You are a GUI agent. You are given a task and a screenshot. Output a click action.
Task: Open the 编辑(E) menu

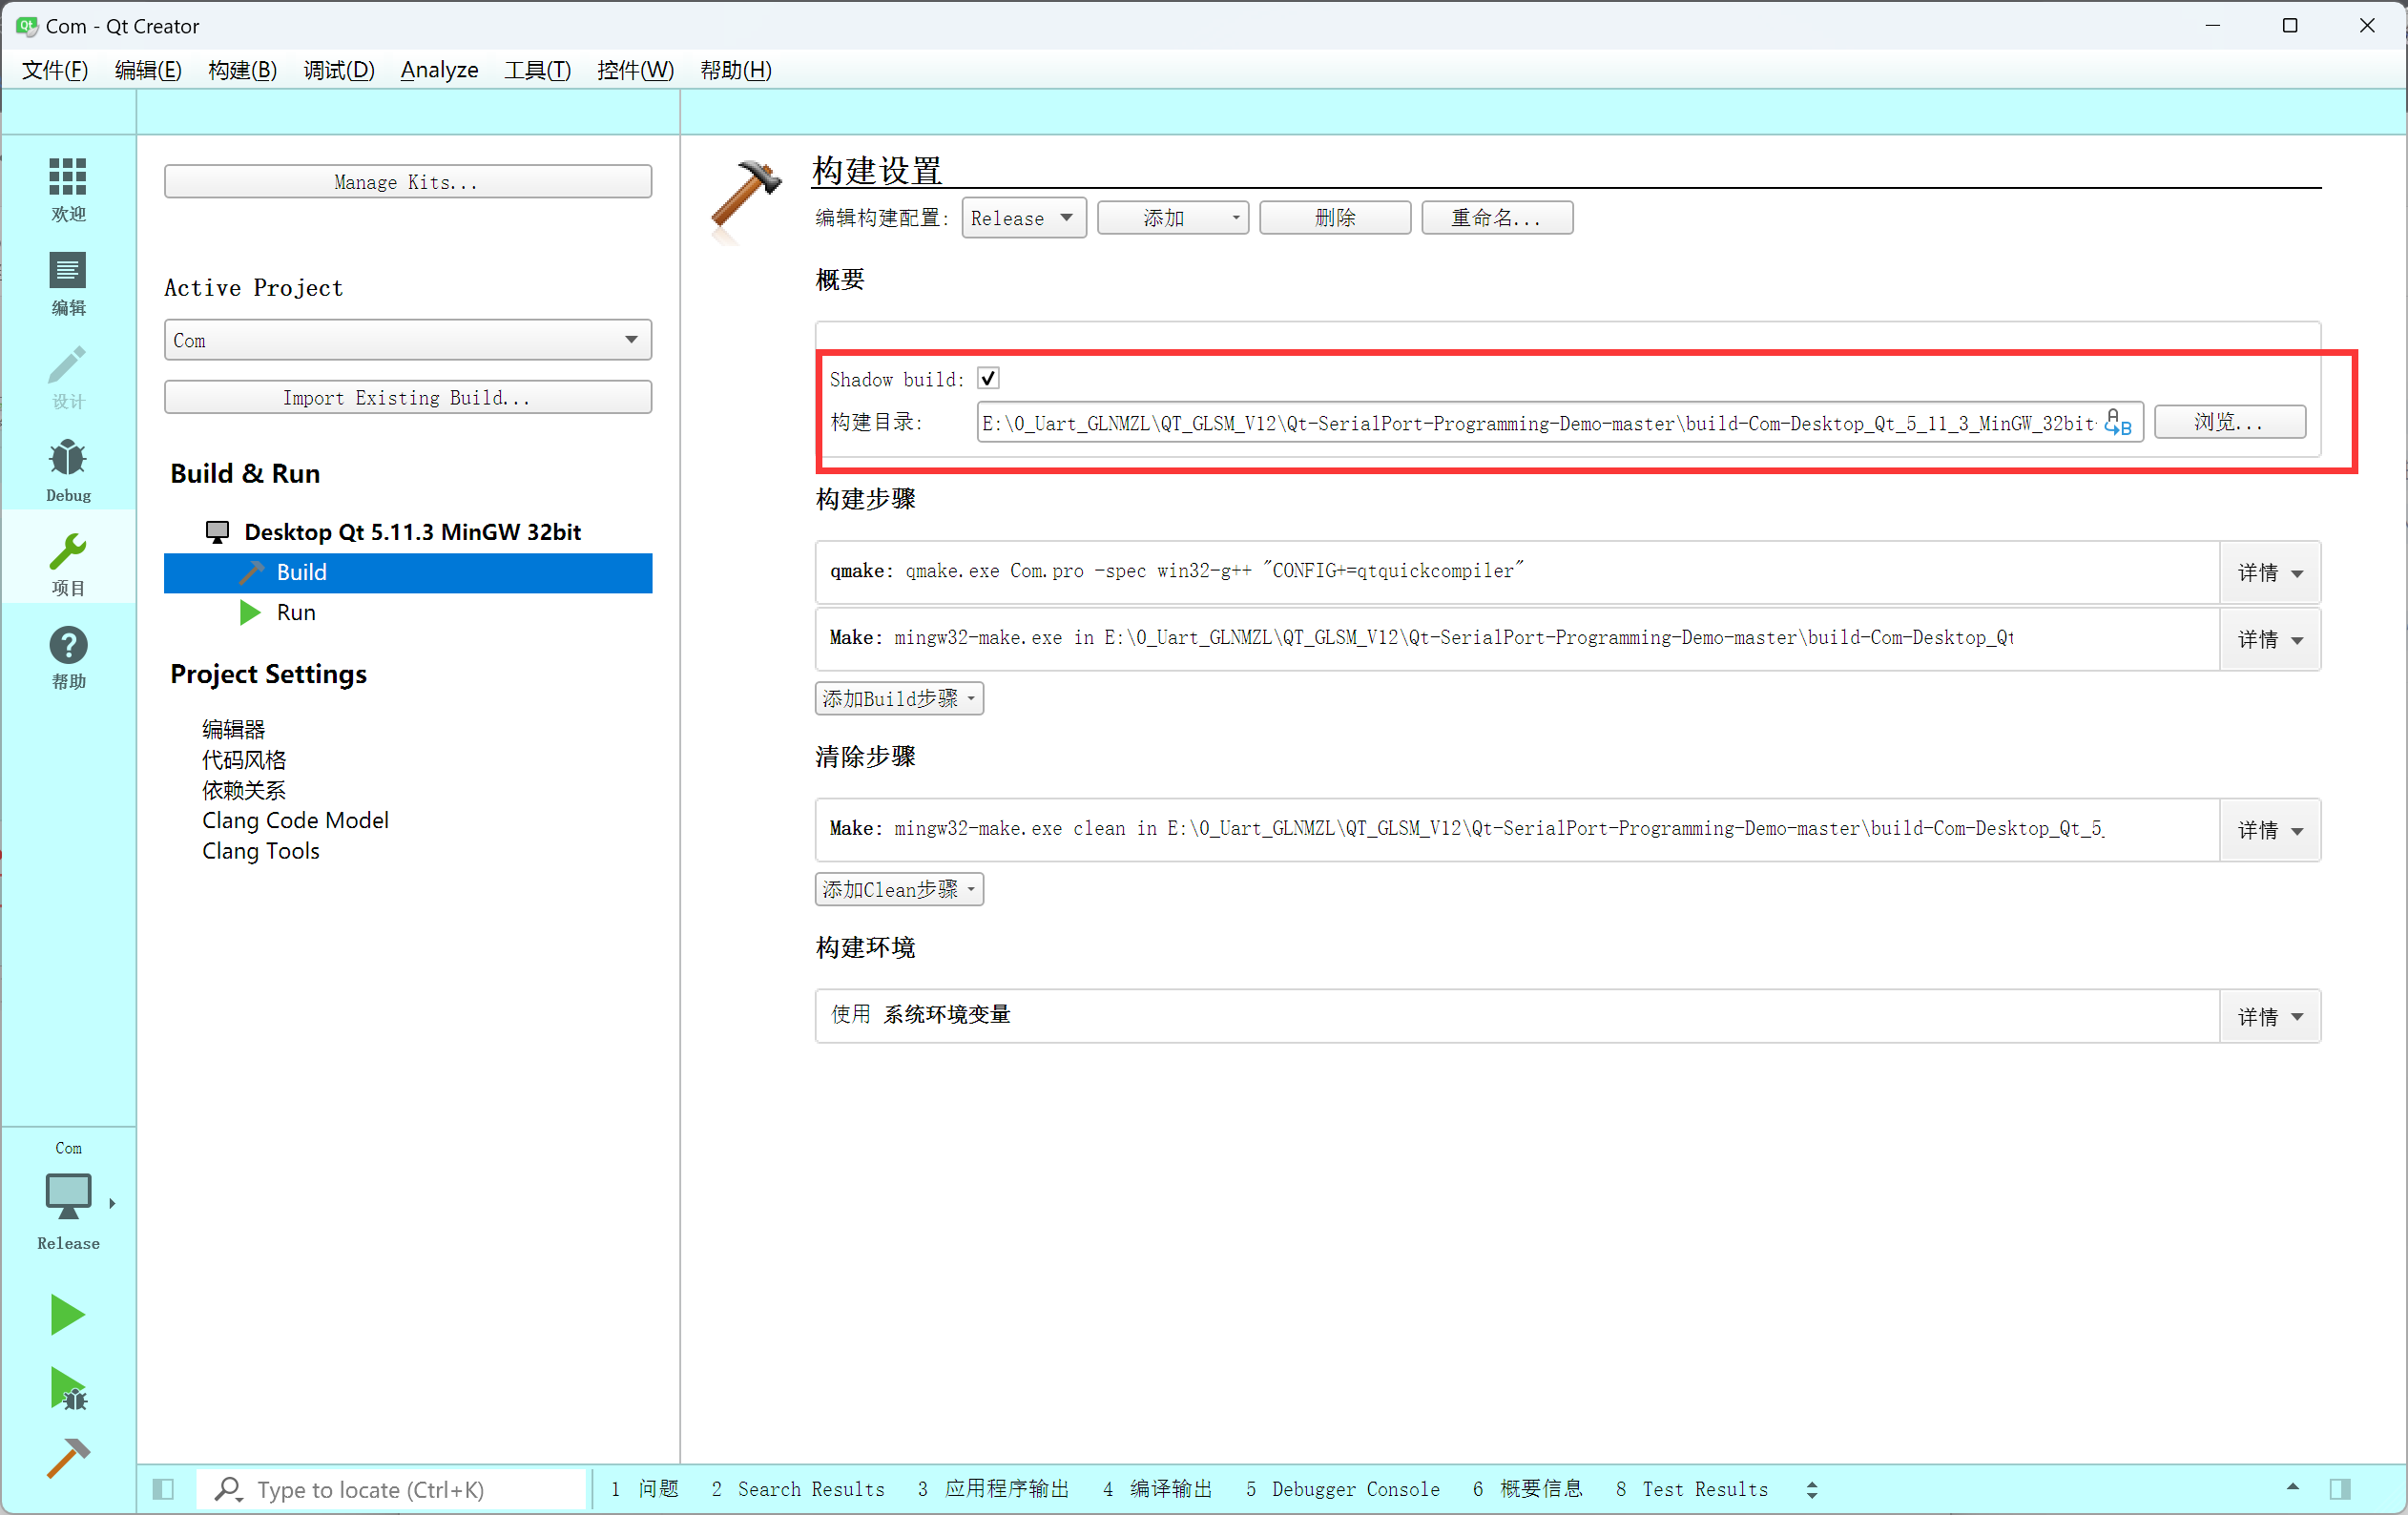148,70
